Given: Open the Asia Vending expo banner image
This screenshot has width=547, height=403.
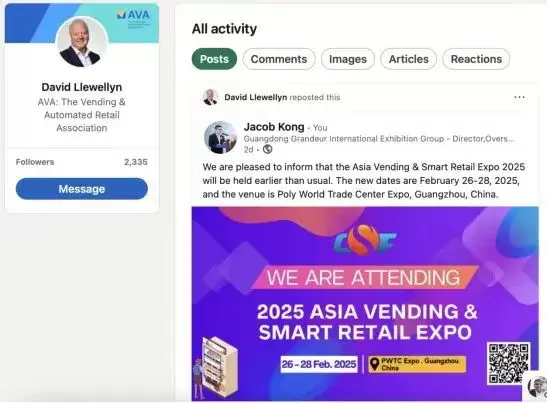Looking at the screenshot, I should tap(365, 304).
